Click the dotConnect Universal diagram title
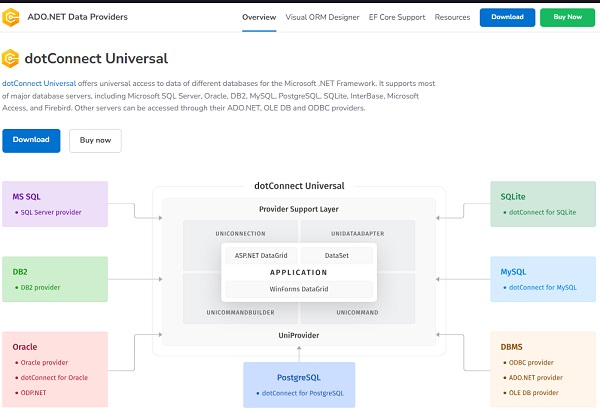Viewport: 600px width, 413px height. point(299,186)
